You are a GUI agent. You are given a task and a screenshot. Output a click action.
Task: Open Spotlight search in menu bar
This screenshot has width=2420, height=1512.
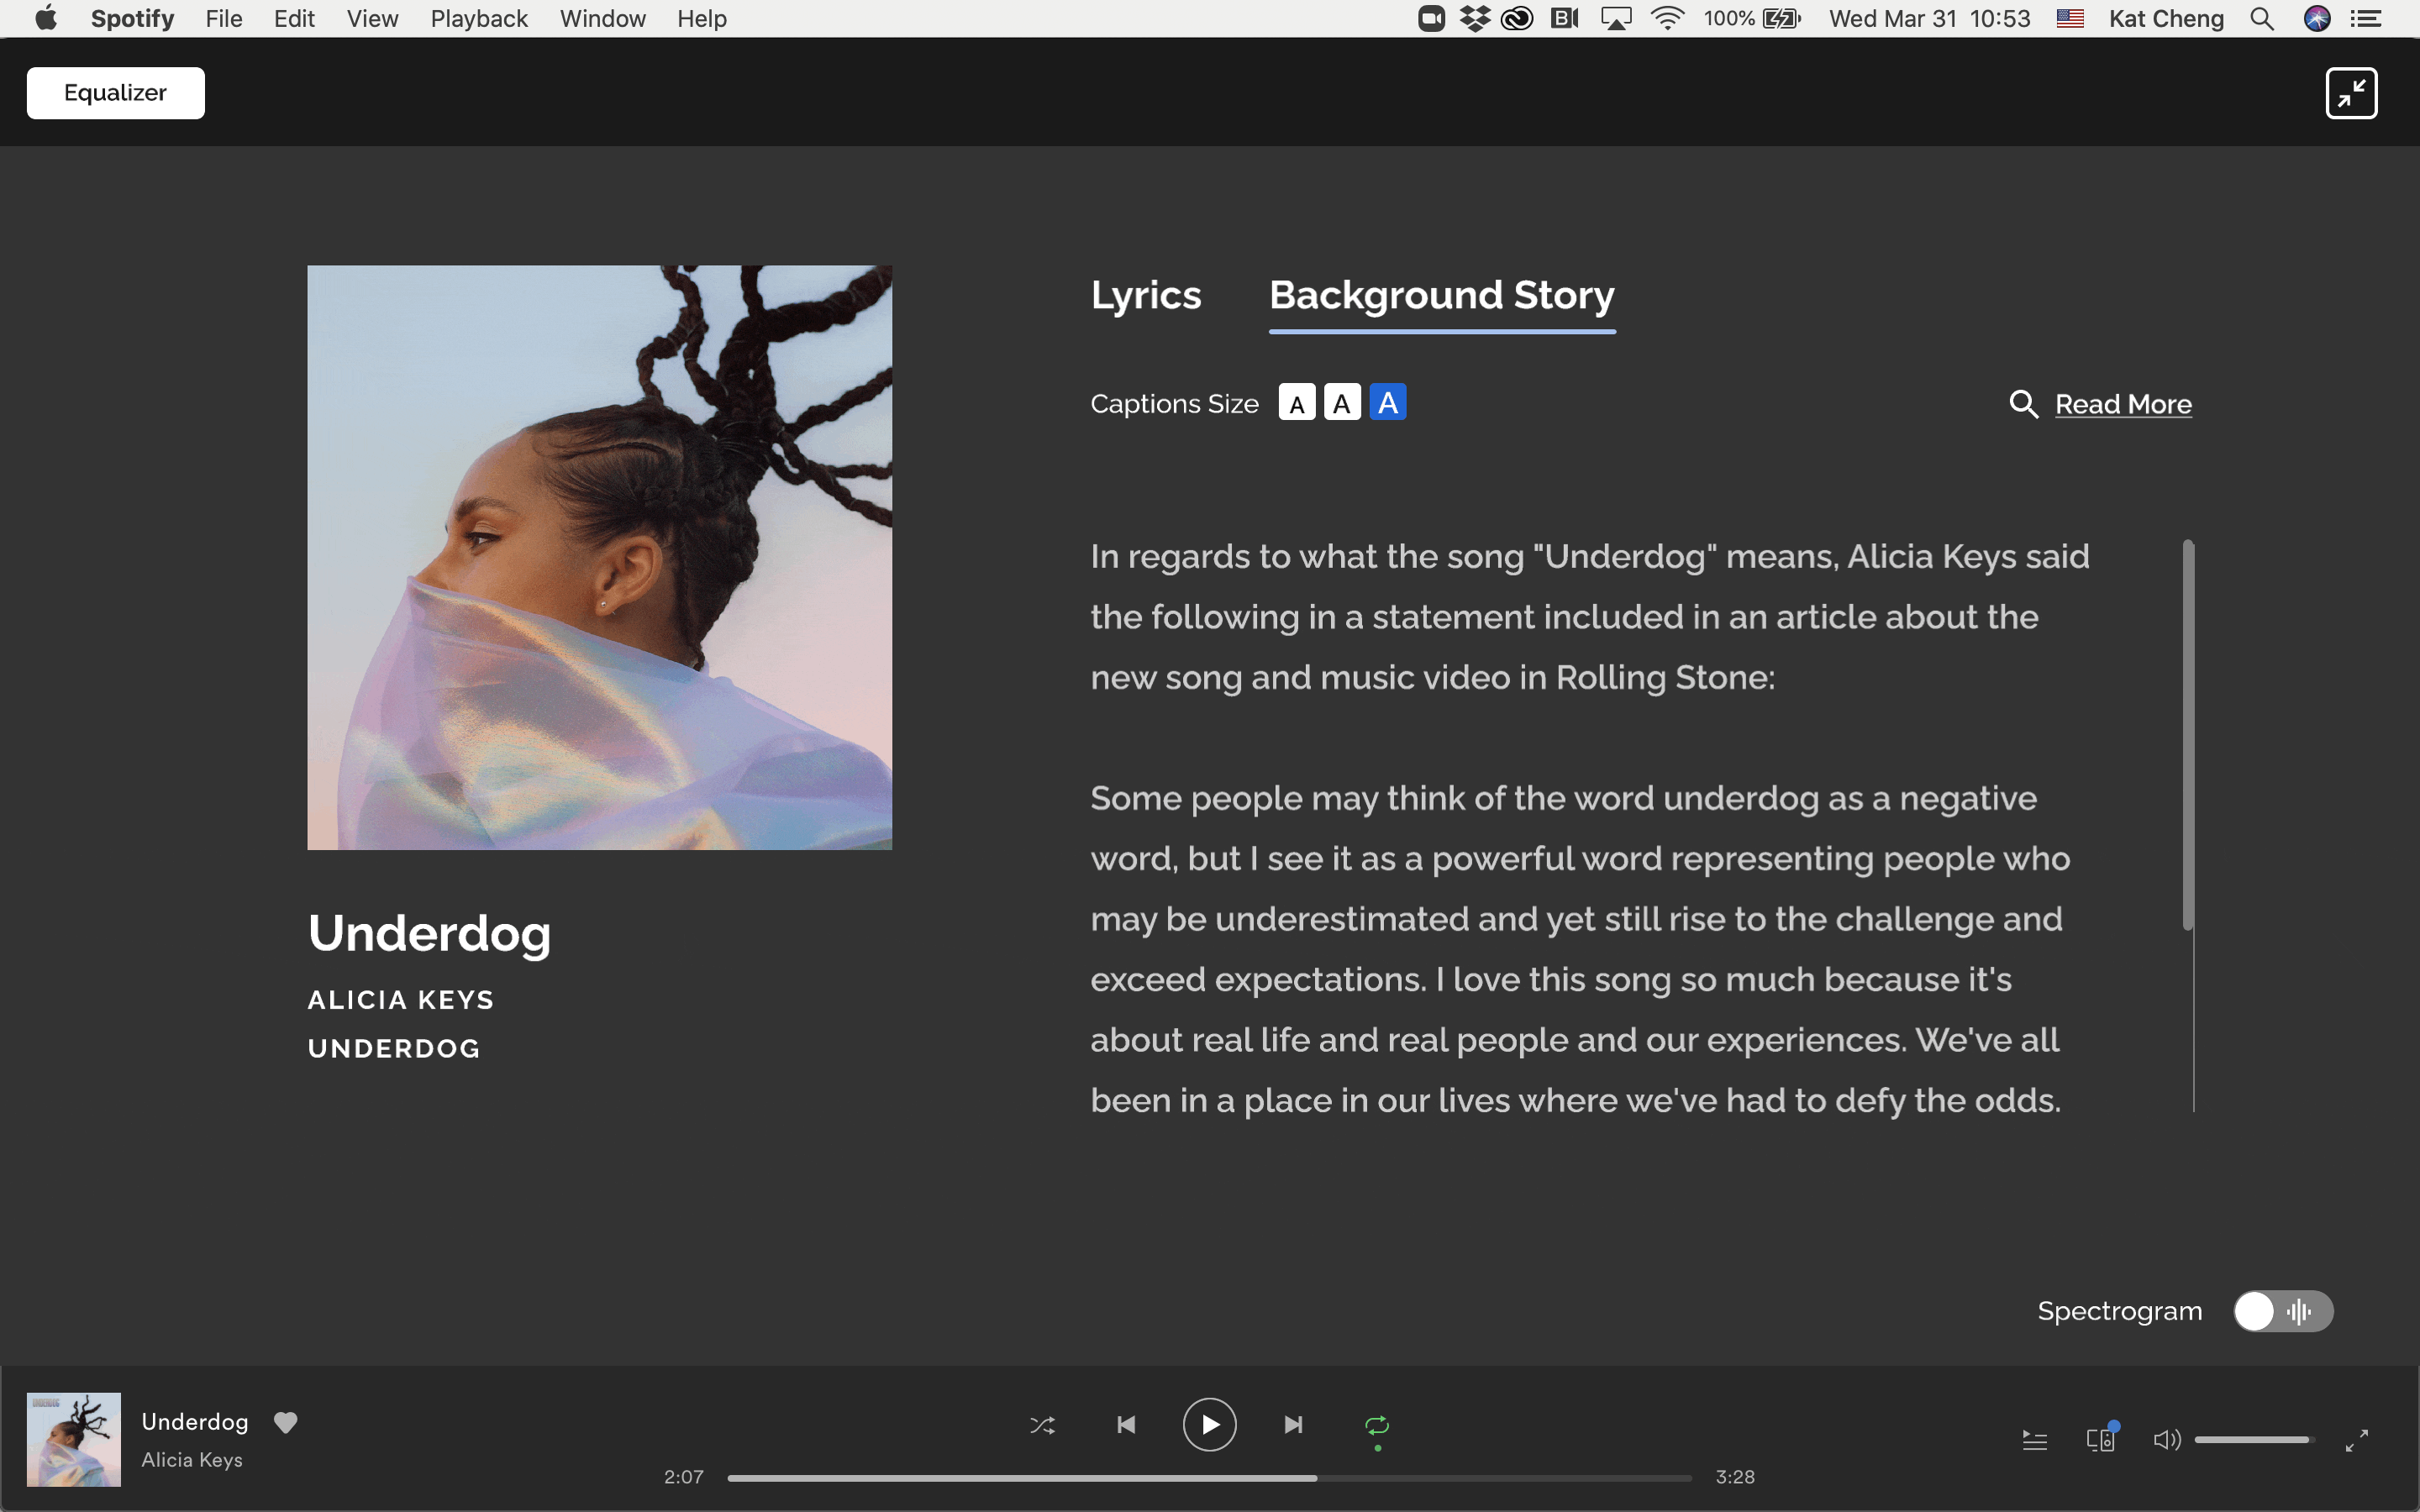pyautogui.click(x=2262, y=18)
